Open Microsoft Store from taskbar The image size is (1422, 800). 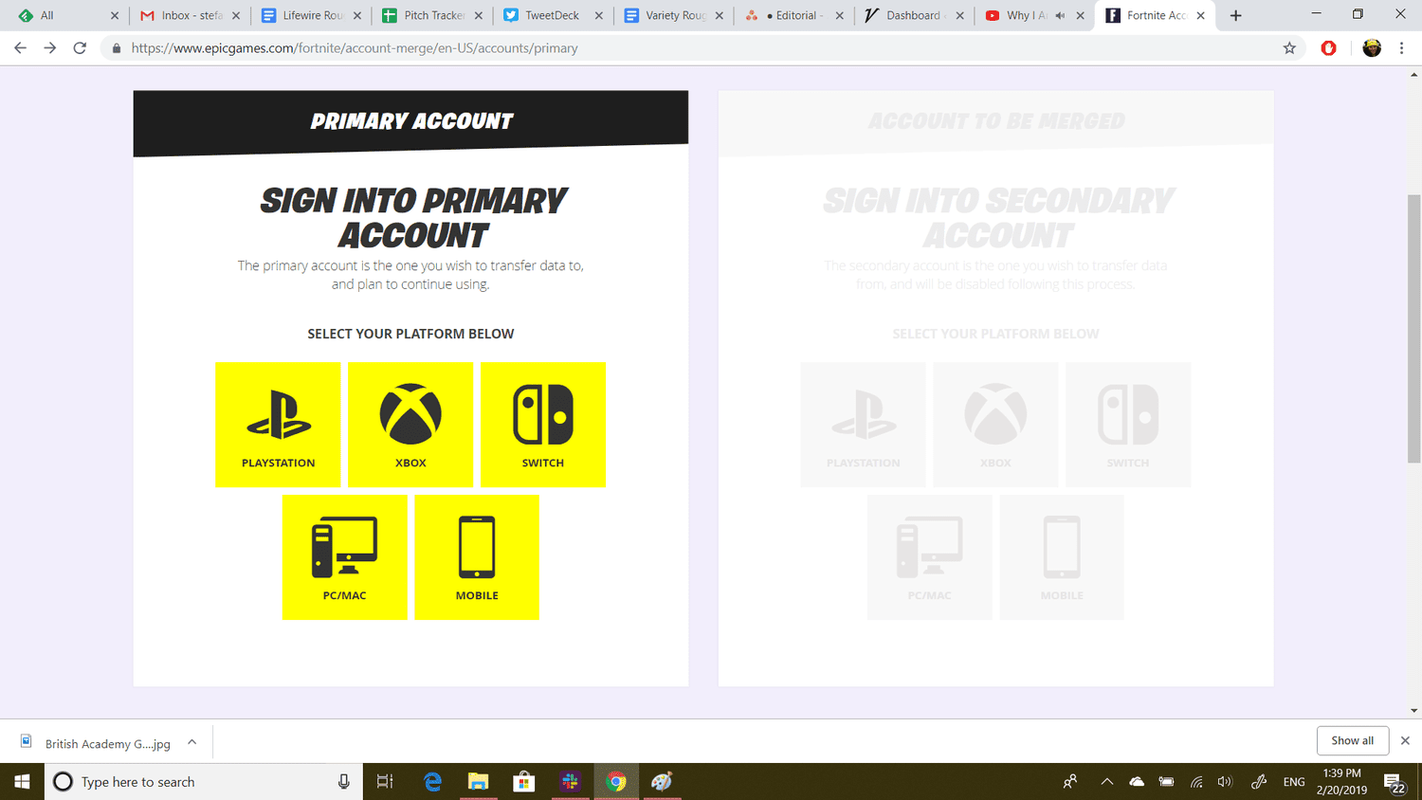(524, 782)
